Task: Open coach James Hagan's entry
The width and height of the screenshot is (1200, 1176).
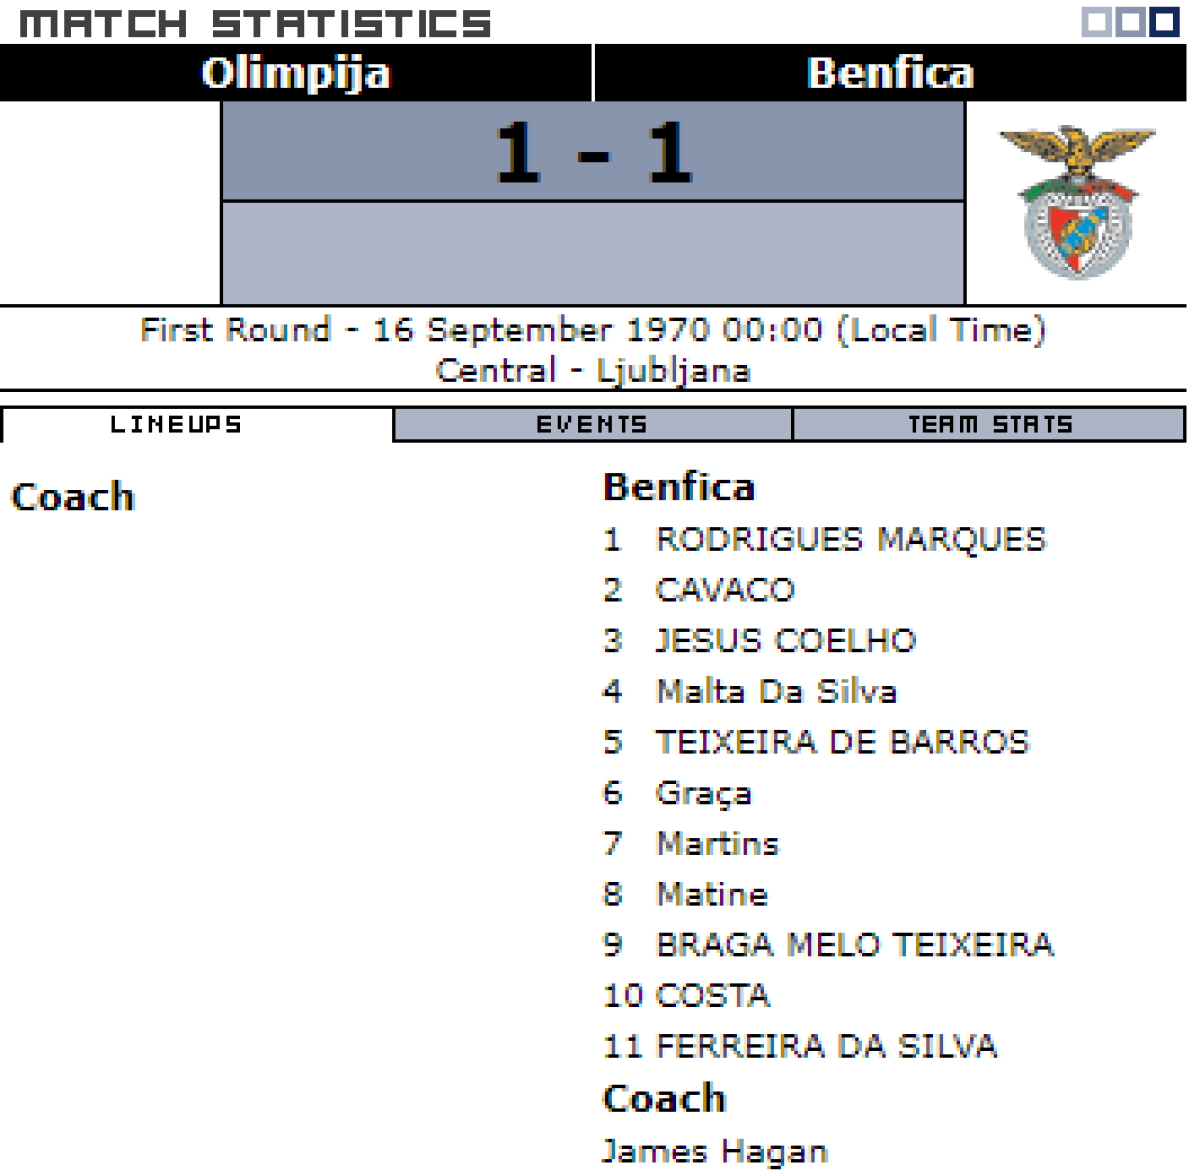Action: click(715, 1151)
